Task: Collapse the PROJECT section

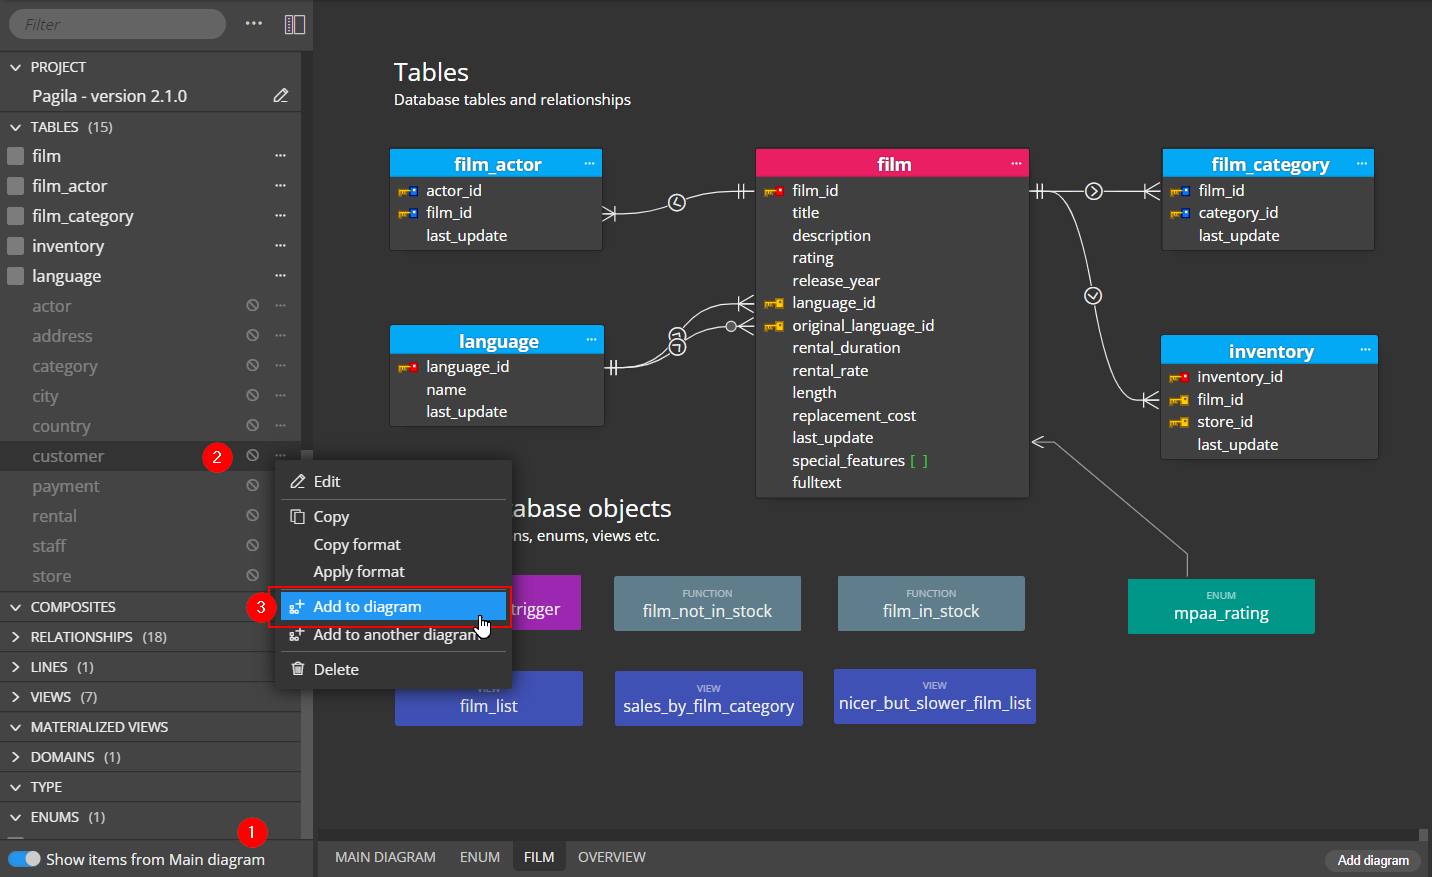Action: coord(15,67)
